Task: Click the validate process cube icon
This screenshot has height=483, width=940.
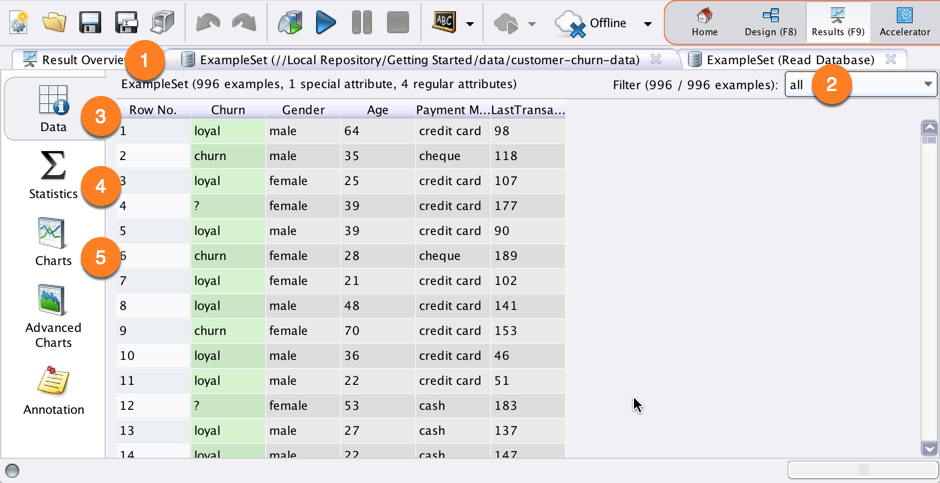Action: tap(291, 23)
